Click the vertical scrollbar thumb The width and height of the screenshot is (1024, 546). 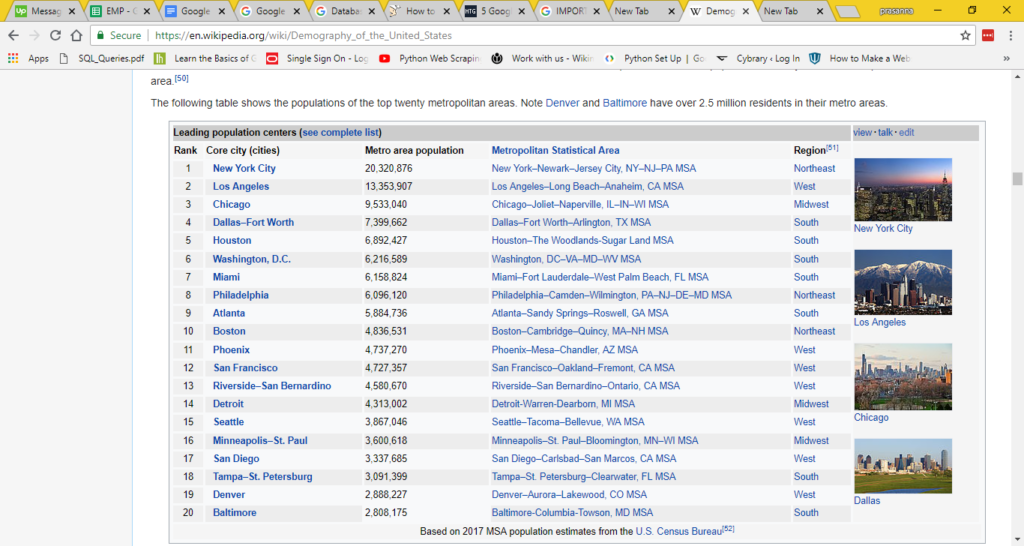click(x=1017, y=179)
